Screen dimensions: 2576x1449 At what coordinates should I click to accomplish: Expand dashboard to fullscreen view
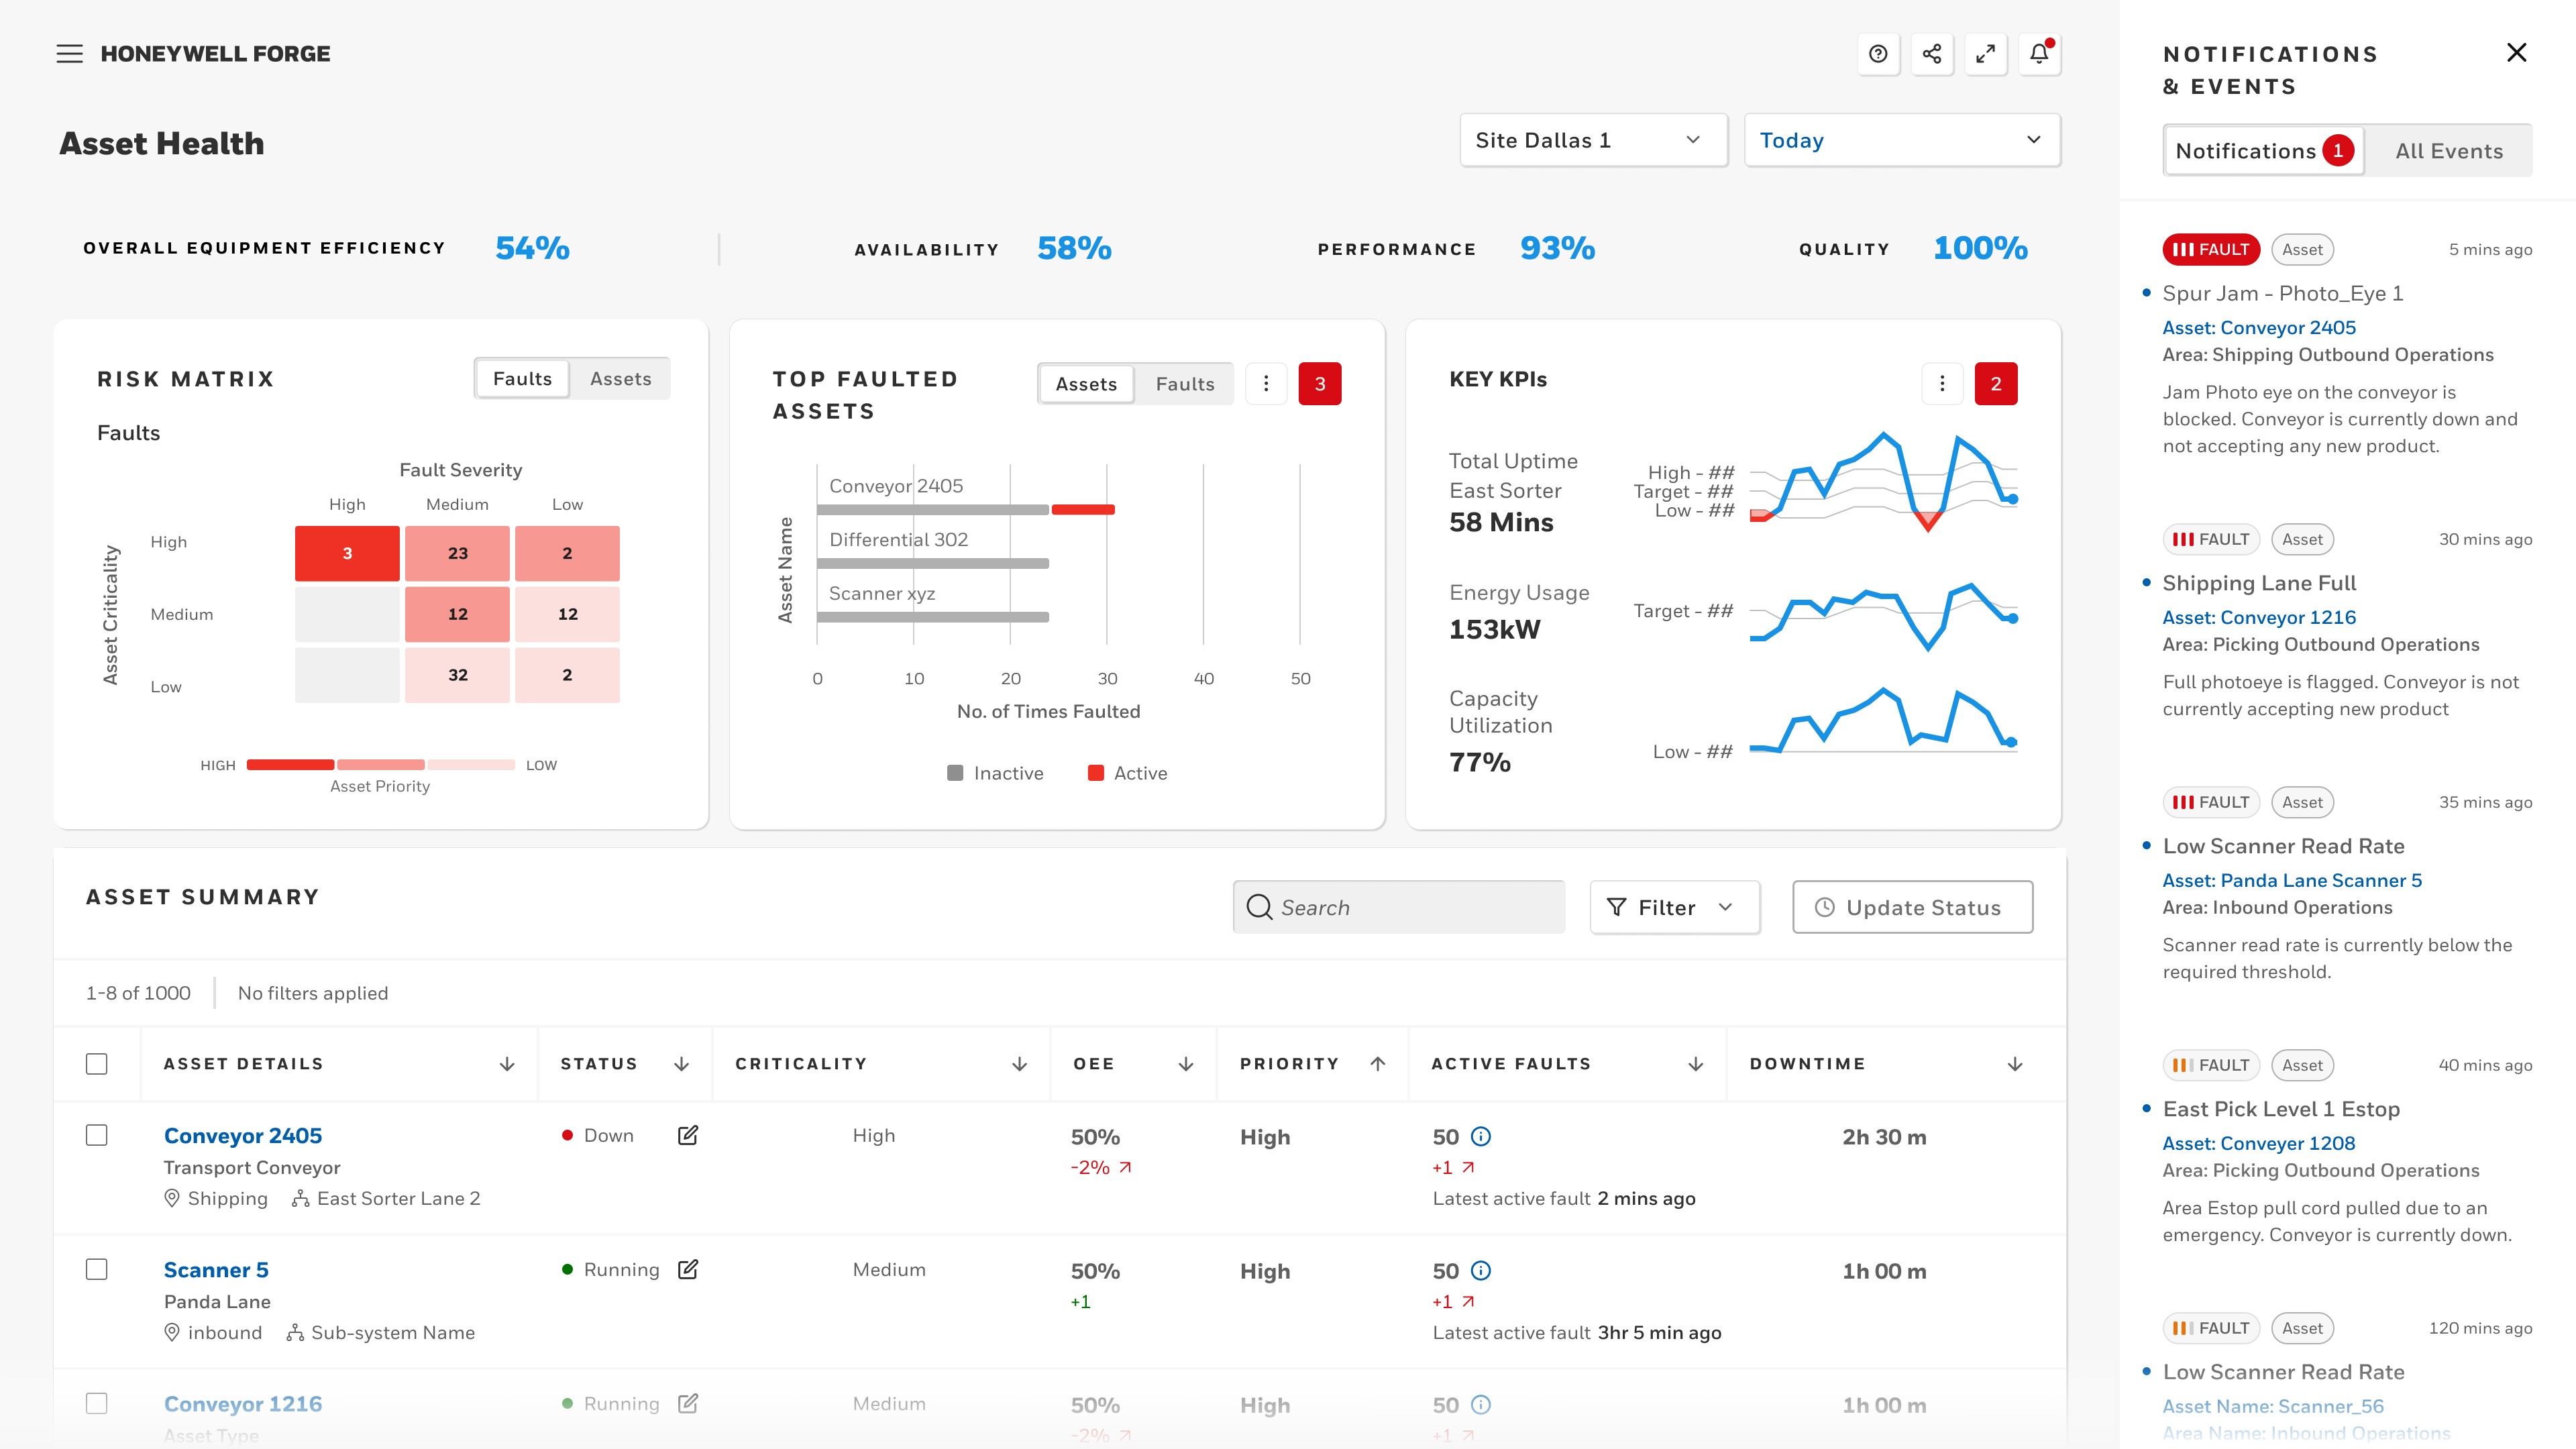tap(1986, 54)
